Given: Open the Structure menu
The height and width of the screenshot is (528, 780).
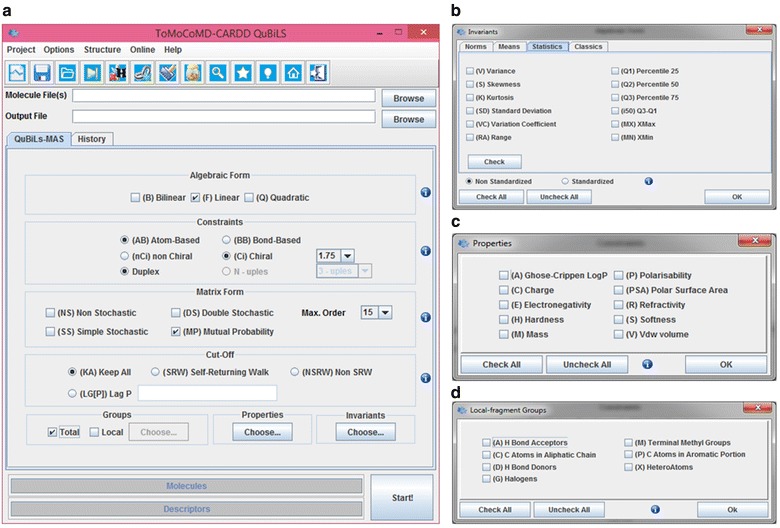Looking at the screenshot, I should (102, 50).
